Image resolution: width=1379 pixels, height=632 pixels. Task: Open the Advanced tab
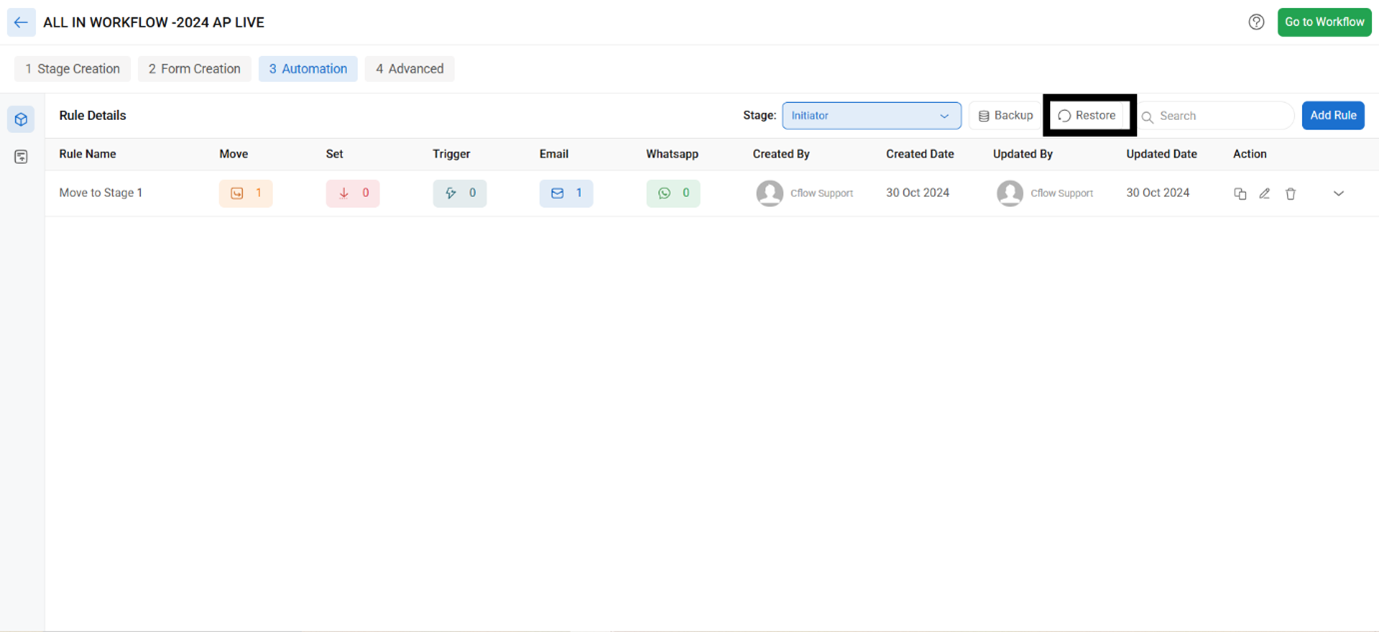tap(409, 69)
